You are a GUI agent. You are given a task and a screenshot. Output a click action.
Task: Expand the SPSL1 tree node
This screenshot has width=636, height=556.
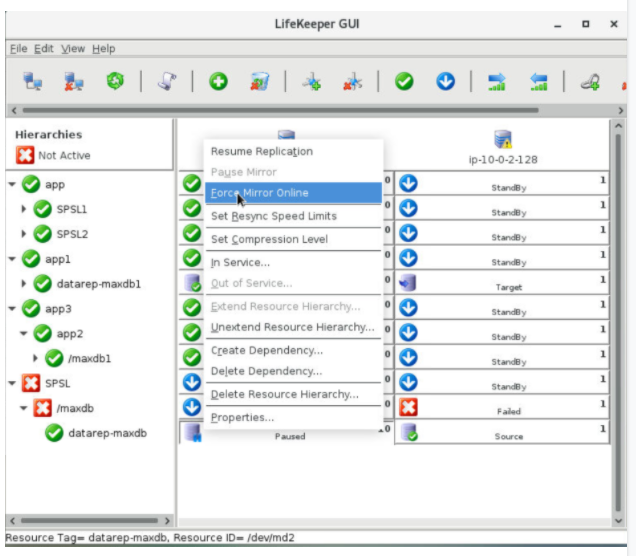24,209
